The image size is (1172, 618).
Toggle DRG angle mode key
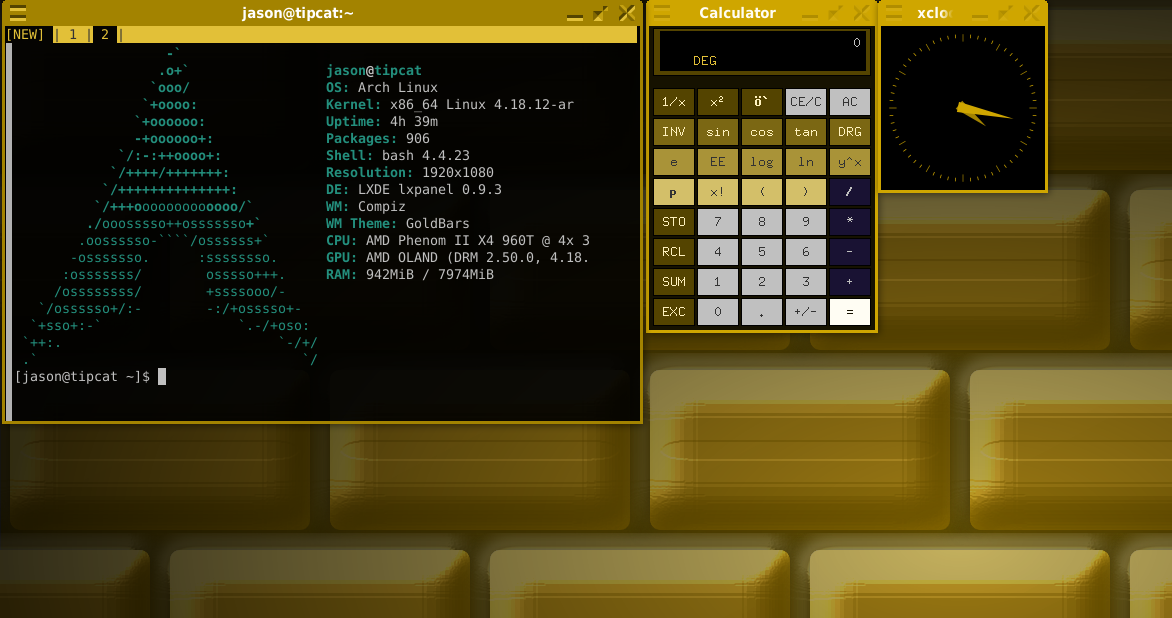pyautogui.click(x=850, y=132)
